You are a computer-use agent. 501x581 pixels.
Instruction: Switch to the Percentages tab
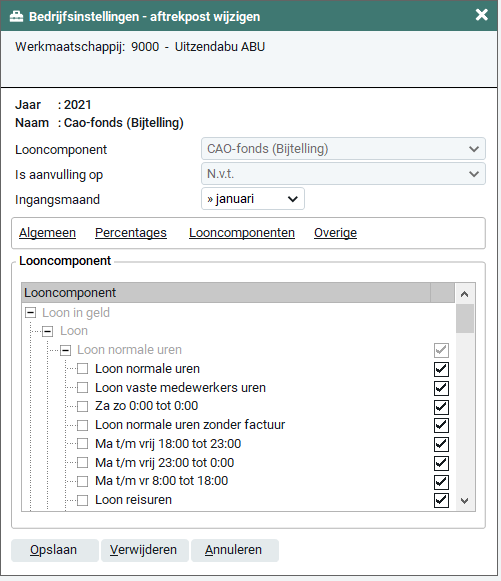[x=131, y=233]
